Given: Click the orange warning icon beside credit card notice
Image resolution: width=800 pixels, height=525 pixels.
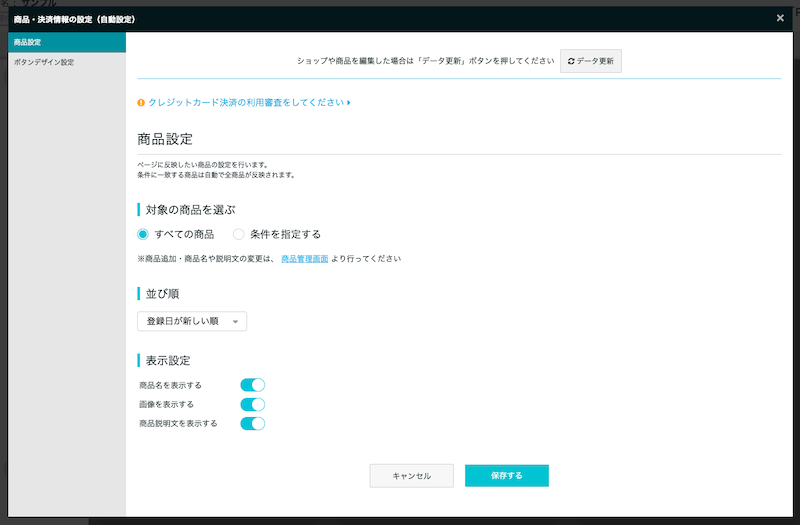Looking at the screenshot, I should coord(141,102).
